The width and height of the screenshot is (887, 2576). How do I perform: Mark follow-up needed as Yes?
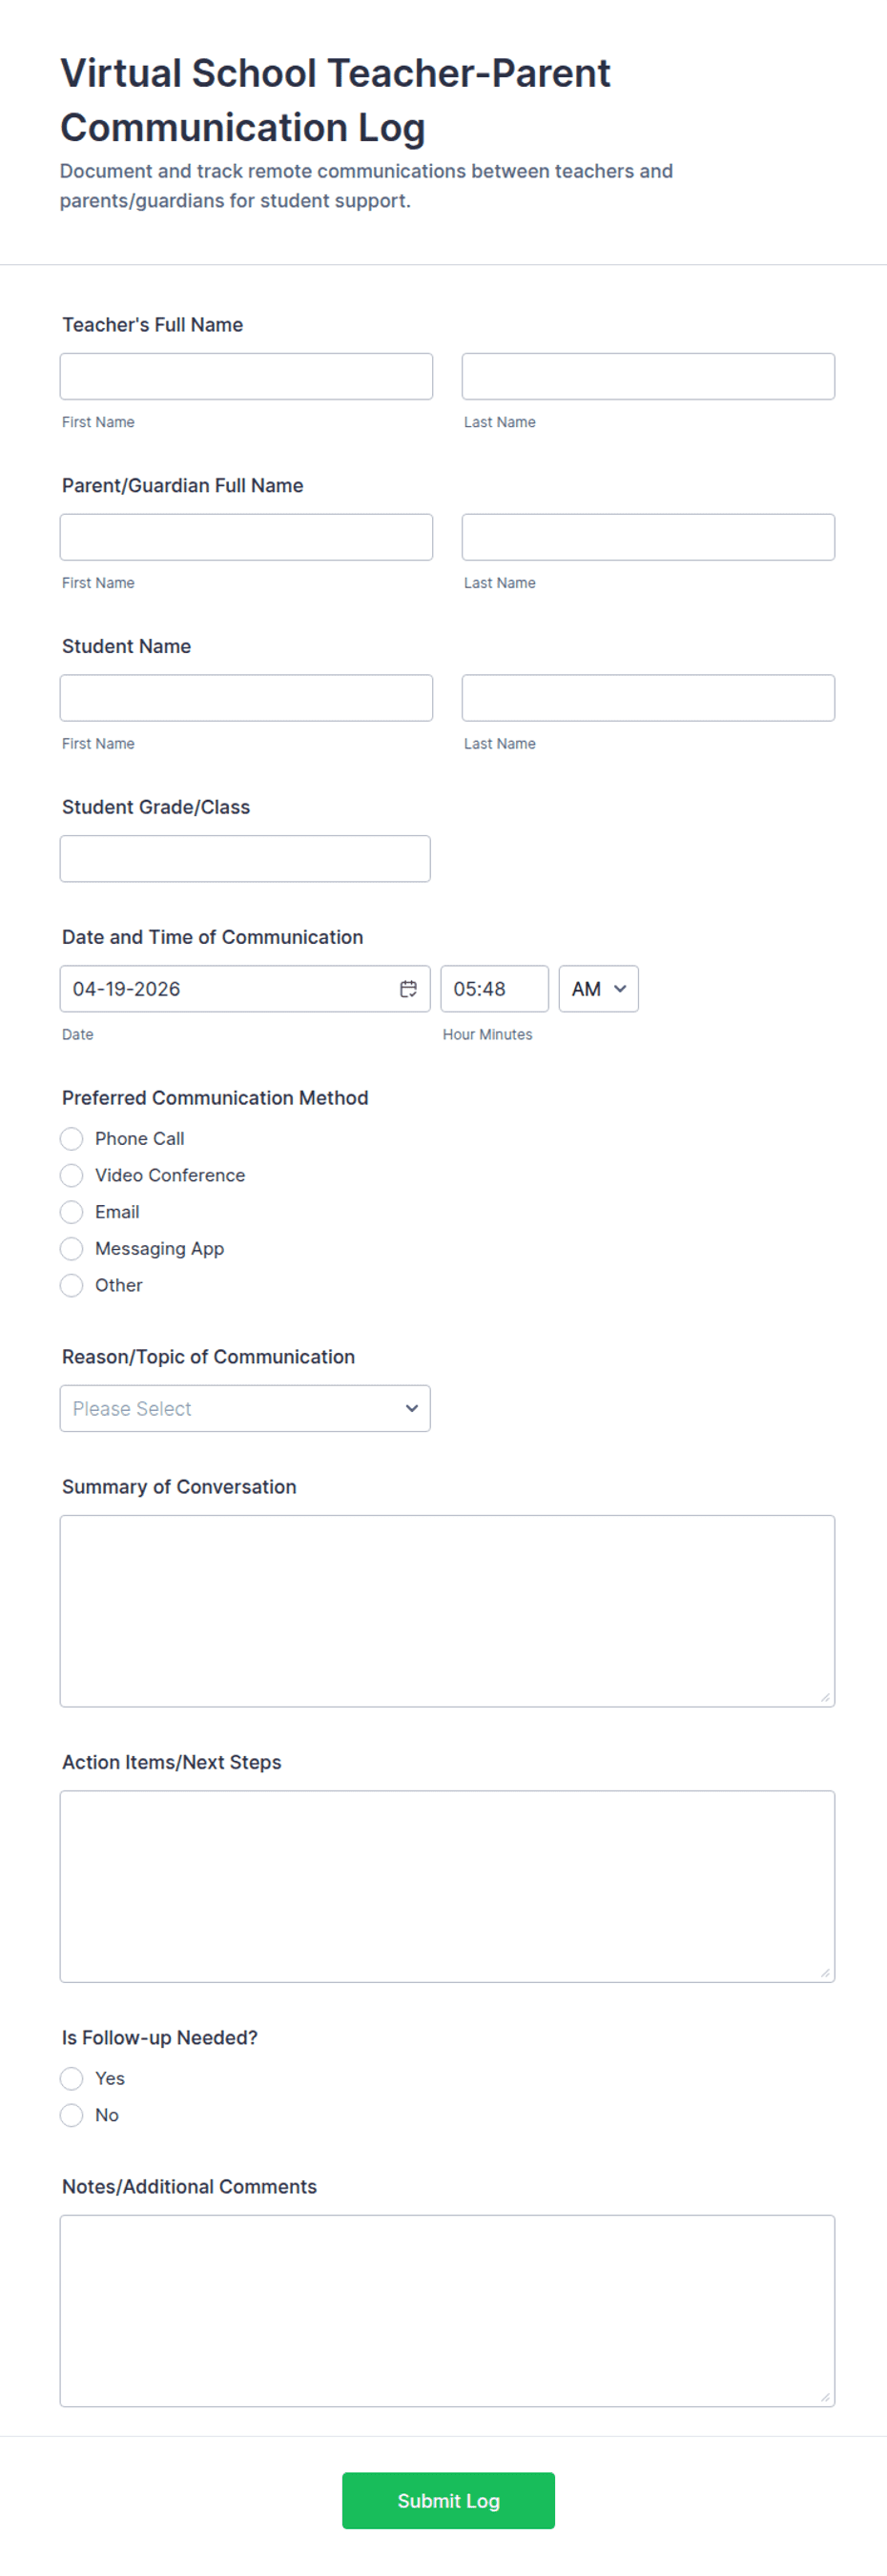[x=72, y=2078]
